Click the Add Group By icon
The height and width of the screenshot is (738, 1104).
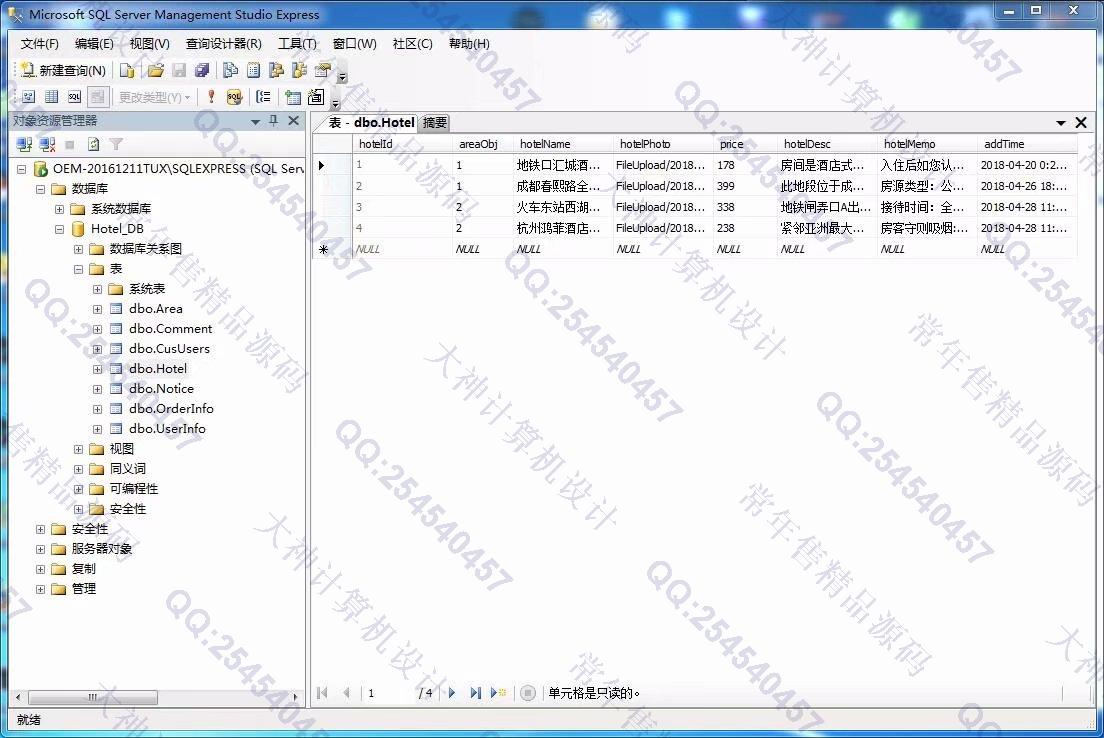[x=263, y=97]
